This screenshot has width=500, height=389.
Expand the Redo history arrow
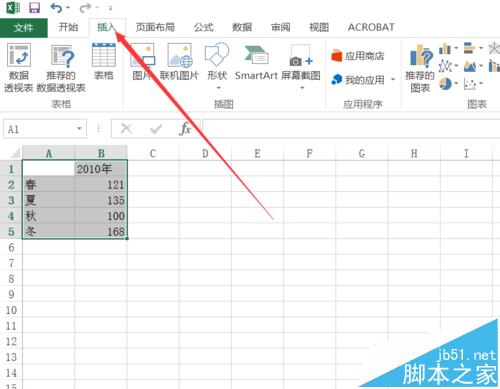(x=97, y=7)
